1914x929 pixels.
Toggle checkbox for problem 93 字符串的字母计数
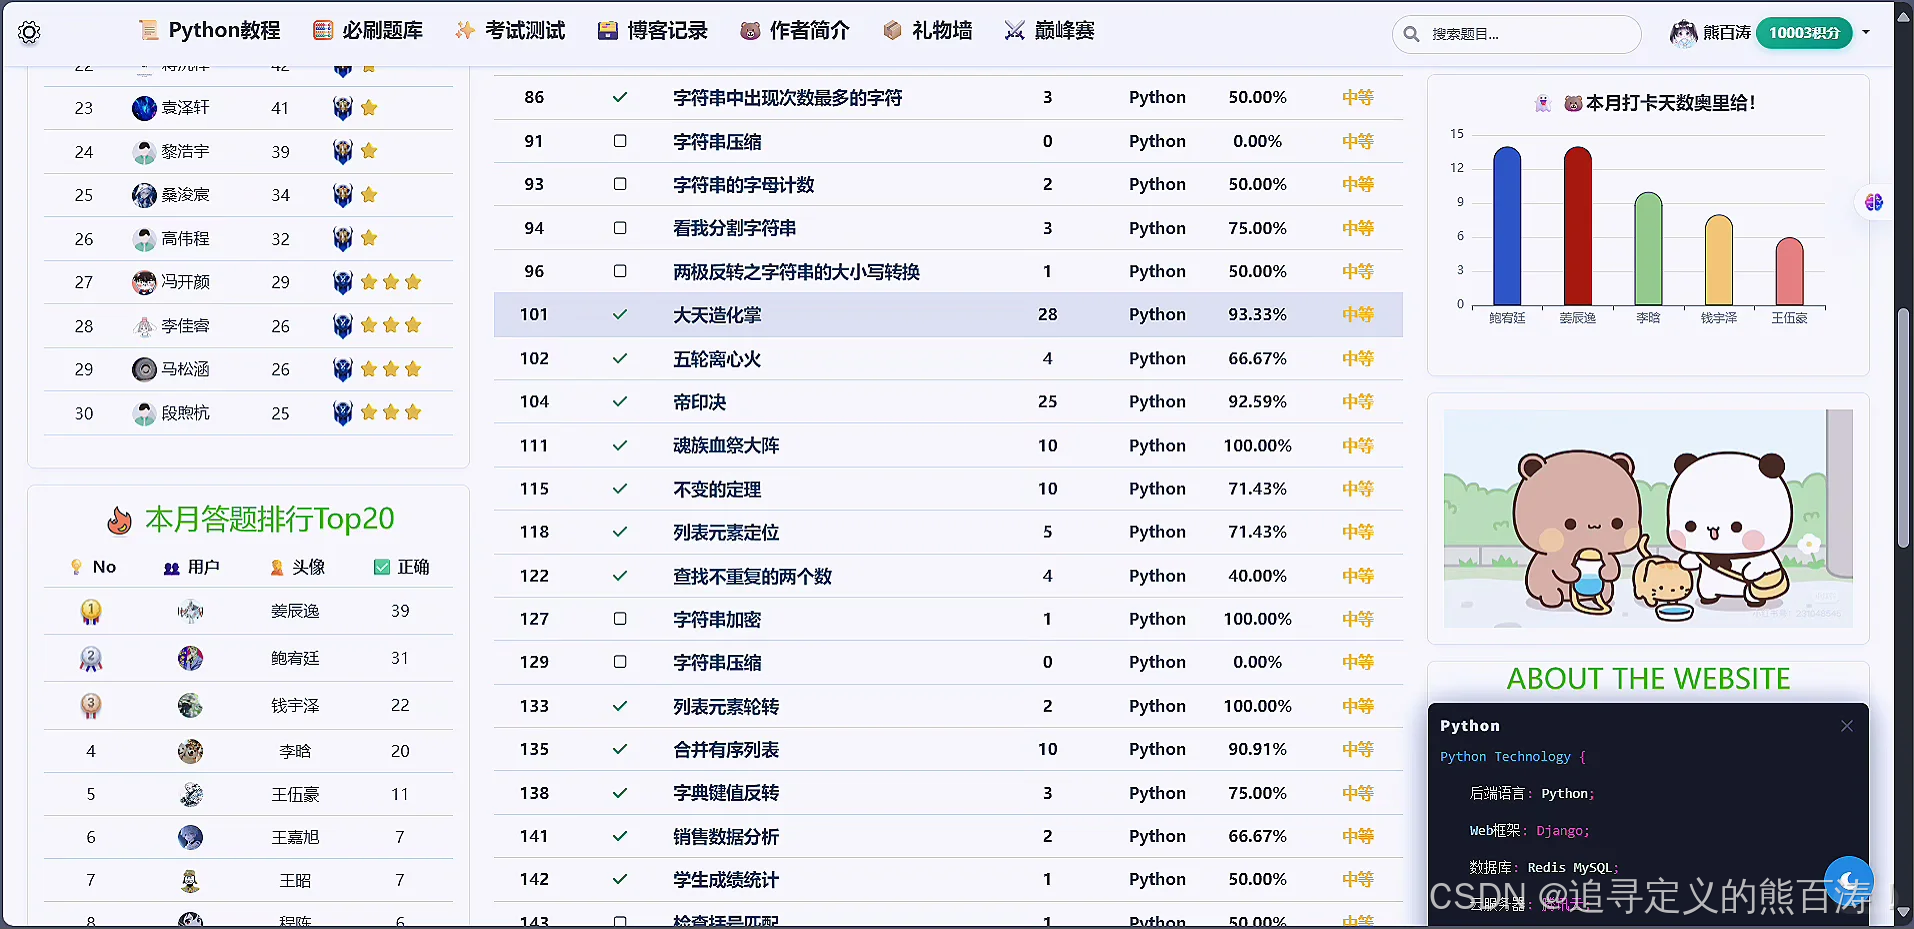click(620, 184)
